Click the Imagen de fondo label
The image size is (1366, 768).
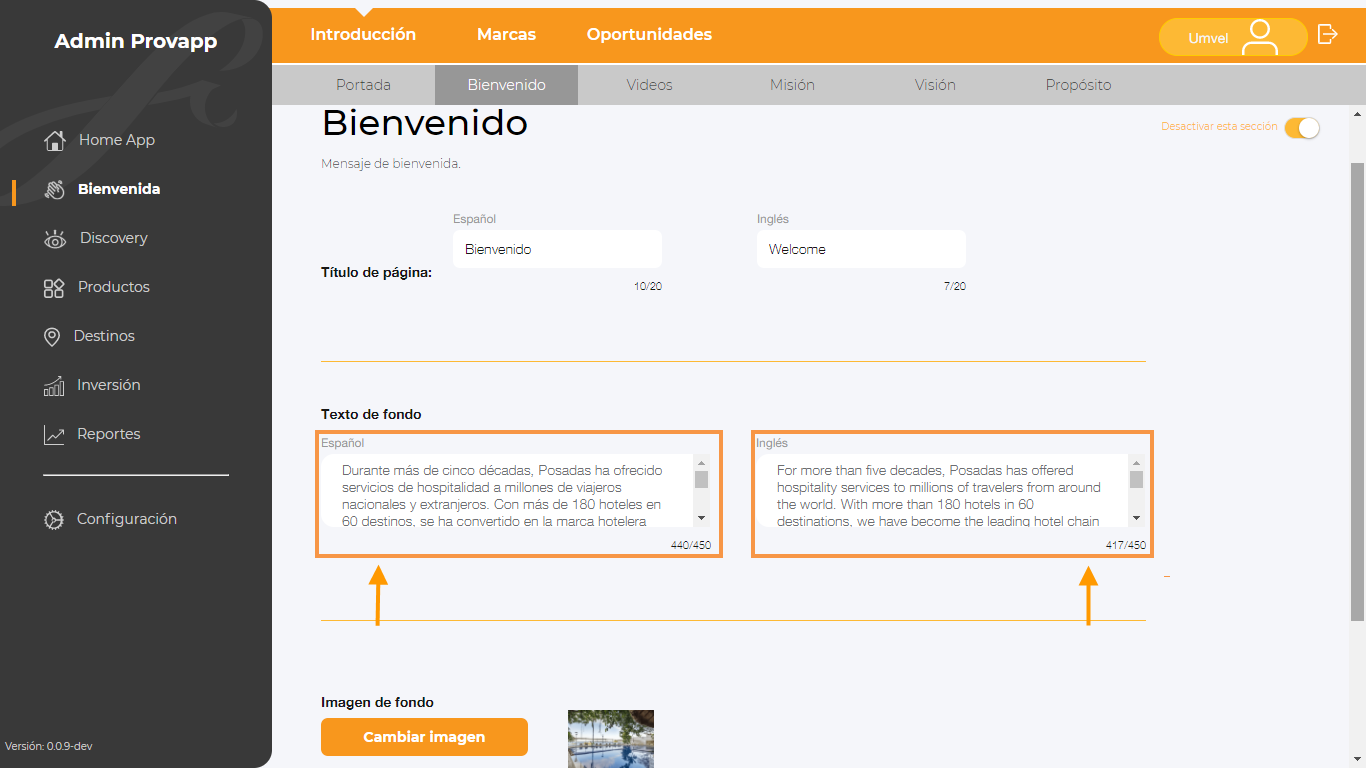(x=377, y=703)
